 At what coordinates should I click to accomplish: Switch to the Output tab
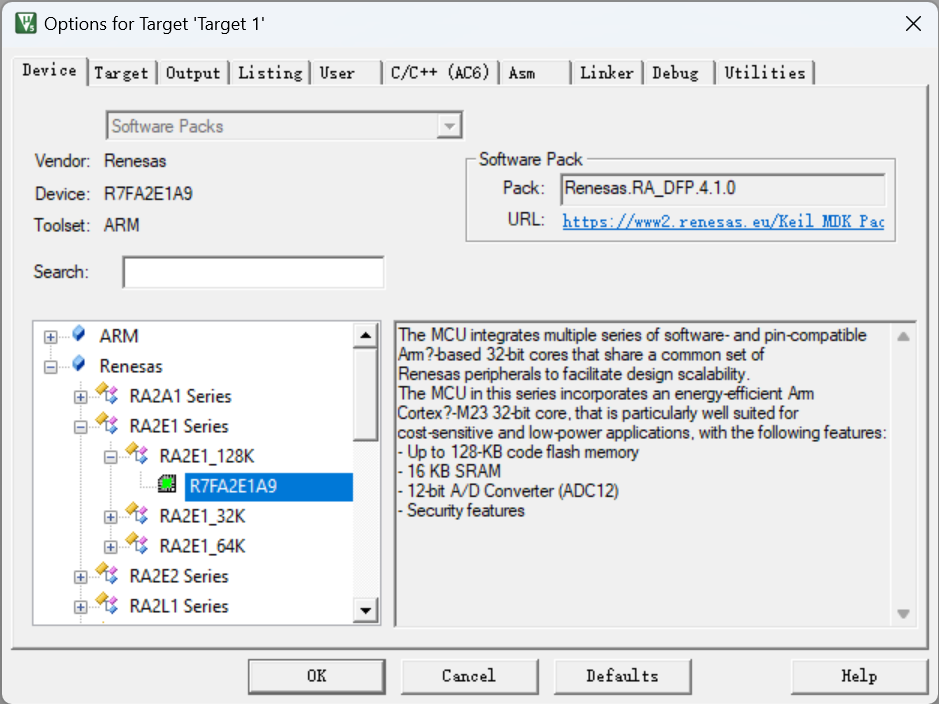pos(193,73)
